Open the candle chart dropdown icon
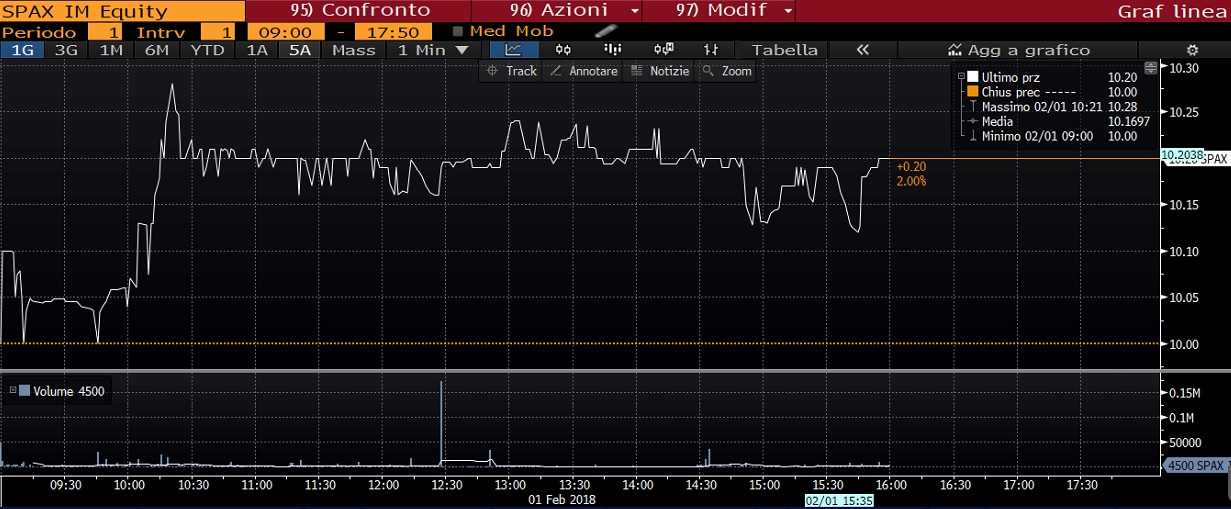 663,49
